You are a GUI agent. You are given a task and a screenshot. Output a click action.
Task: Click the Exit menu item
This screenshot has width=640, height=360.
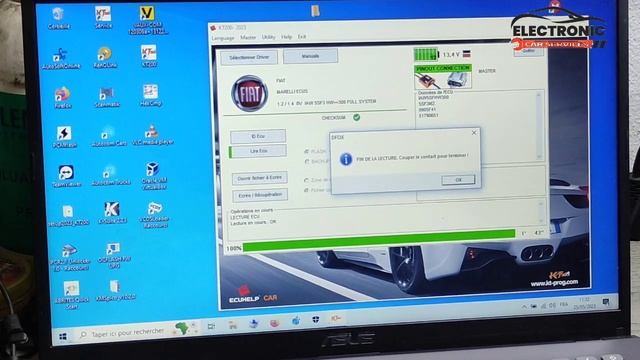point(302,37)
